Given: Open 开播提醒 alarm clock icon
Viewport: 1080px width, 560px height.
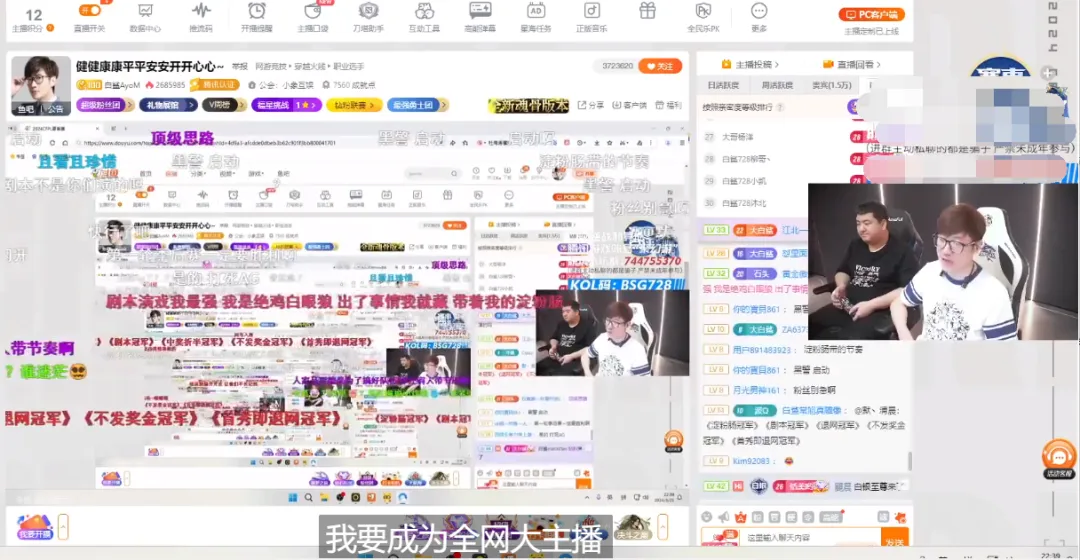Looking at the screenshot, I should (x=257, y=11).
